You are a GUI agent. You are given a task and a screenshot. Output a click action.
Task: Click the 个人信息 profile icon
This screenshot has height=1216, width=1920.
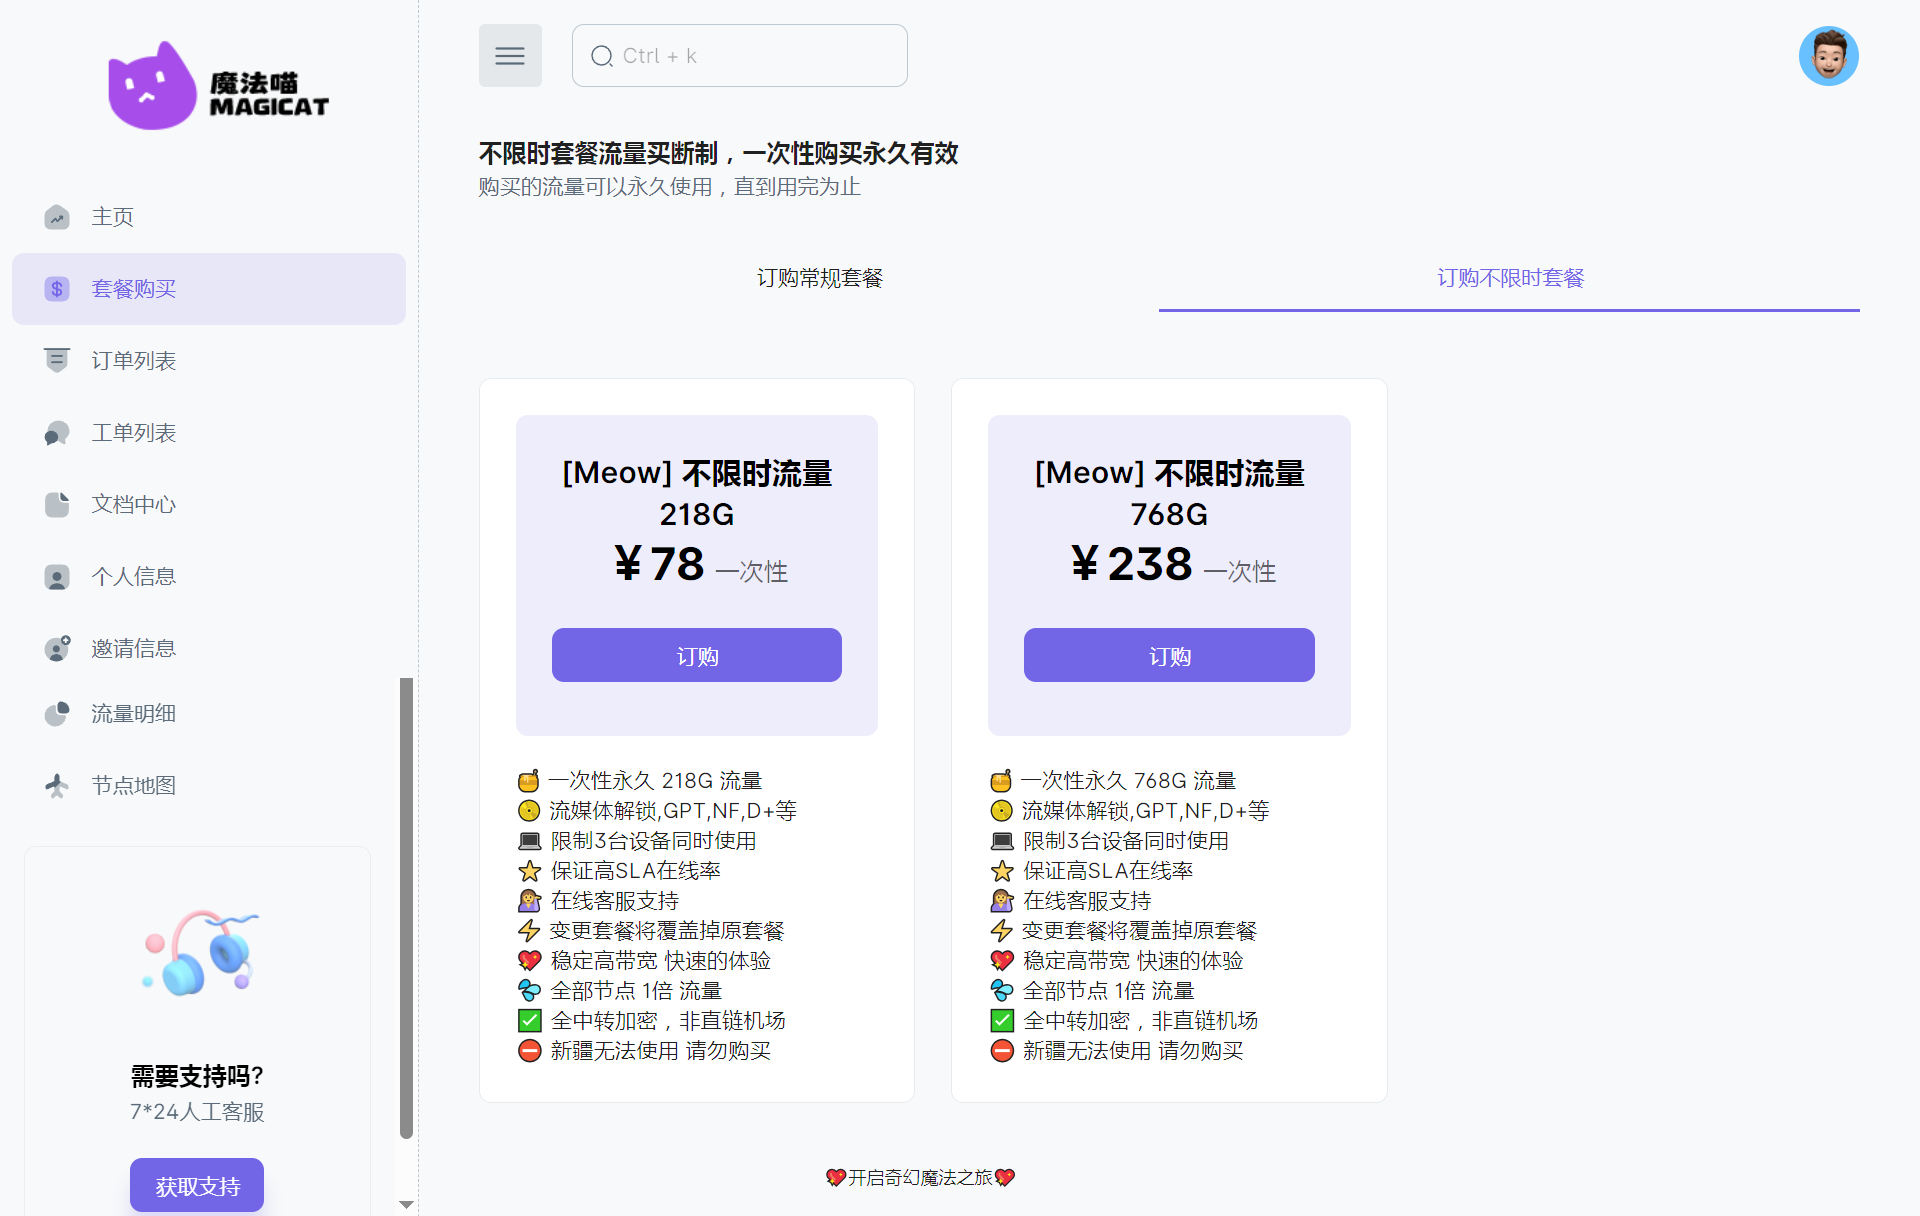(57, 576)
